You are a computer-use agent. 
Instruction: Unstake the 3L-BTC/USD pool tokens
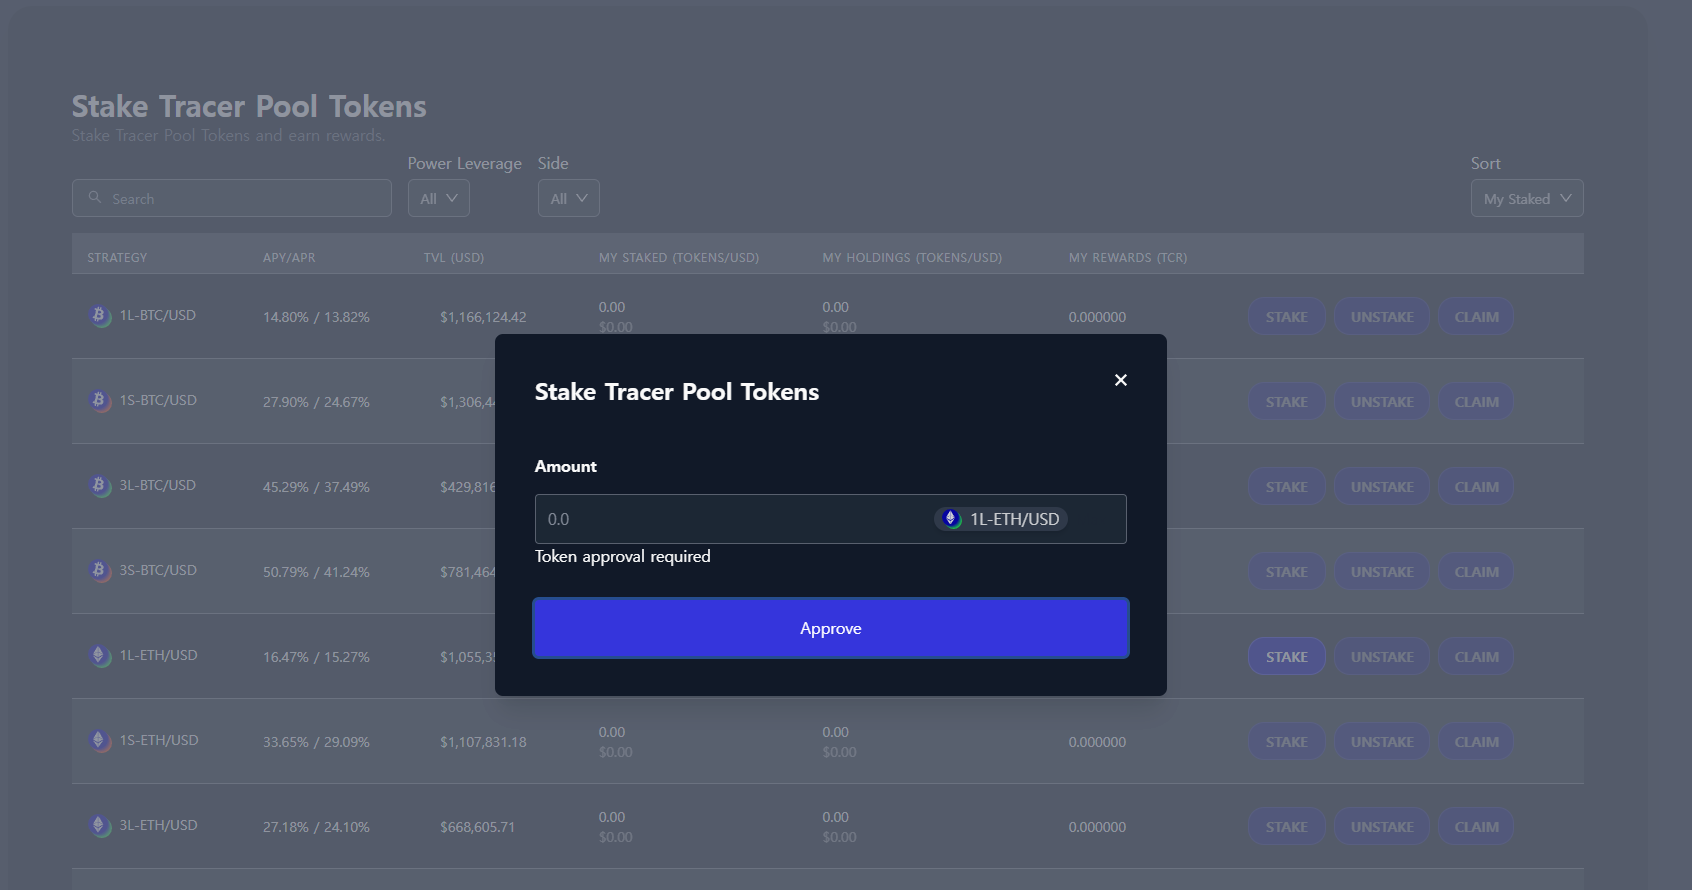[1382, 487]
